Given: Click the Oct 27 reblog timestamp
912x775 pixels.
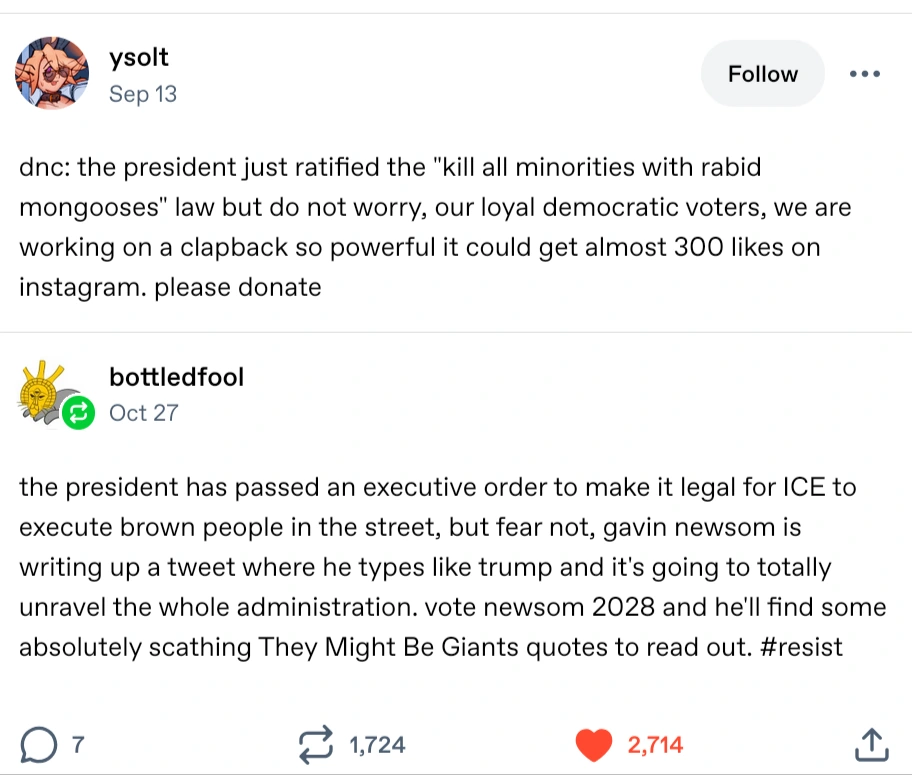Looking at the screenshot, I should [144, 412].
